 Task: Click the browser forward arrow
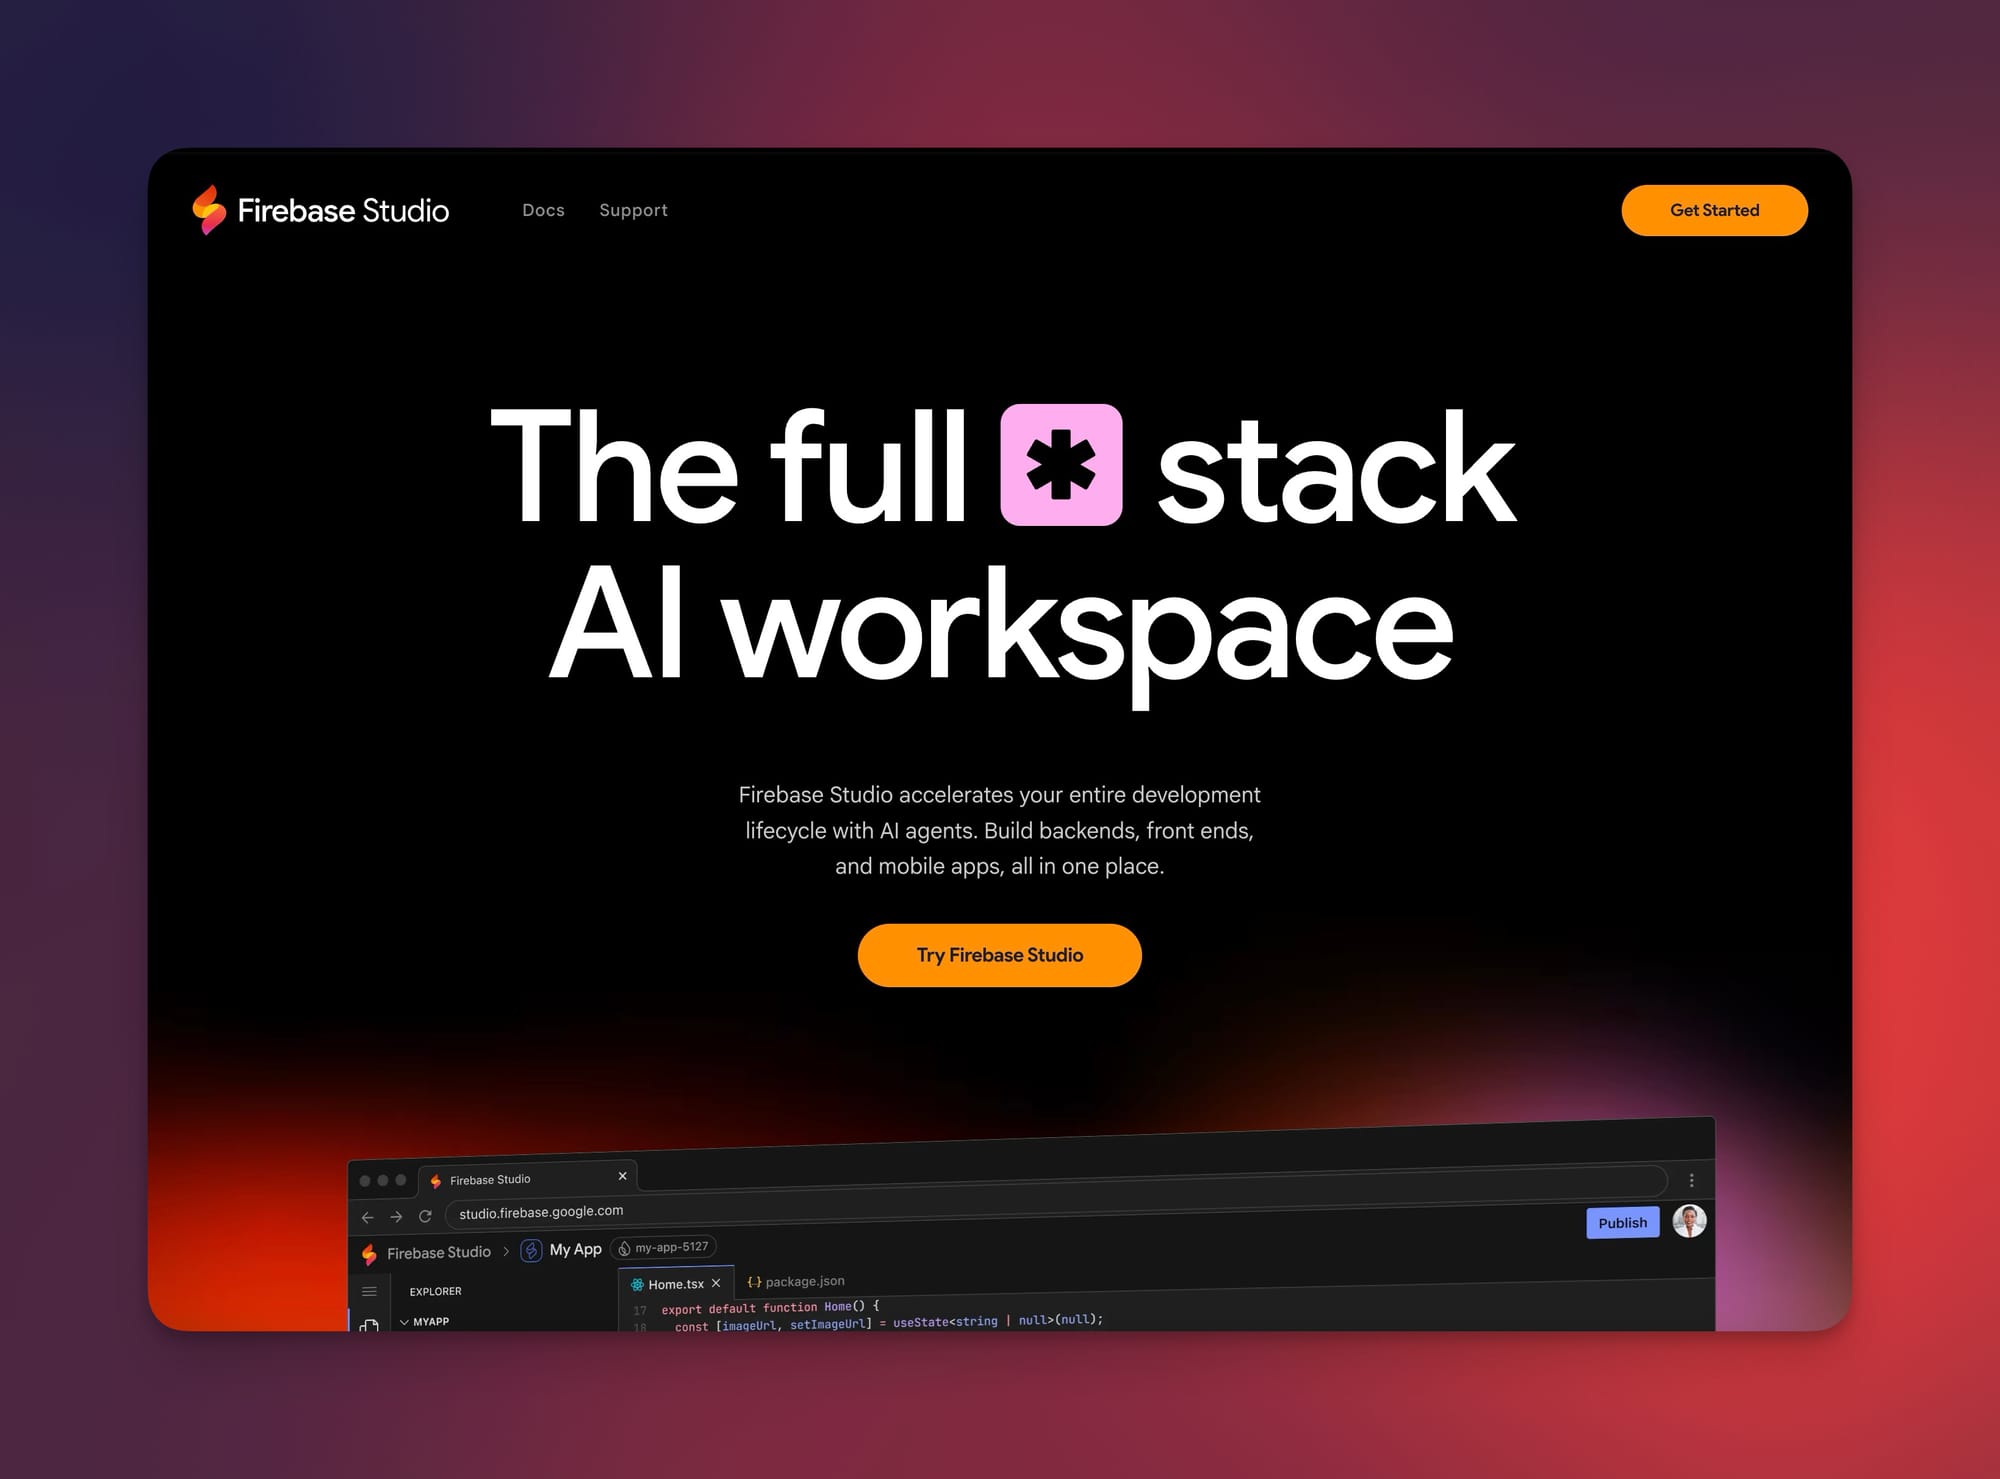396,1217
